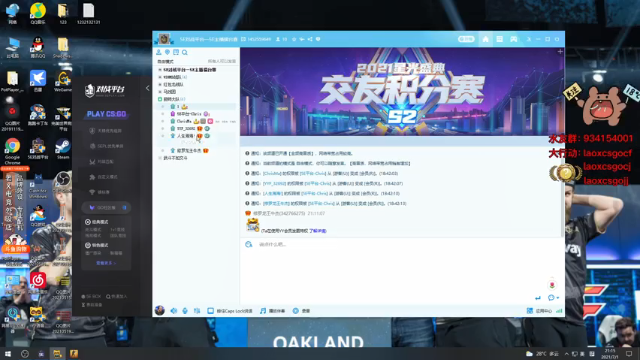Viewport: 640px width, 360px height.
Task: Click grid view icon in YY title bar
Action: click(x=500, y=39)
